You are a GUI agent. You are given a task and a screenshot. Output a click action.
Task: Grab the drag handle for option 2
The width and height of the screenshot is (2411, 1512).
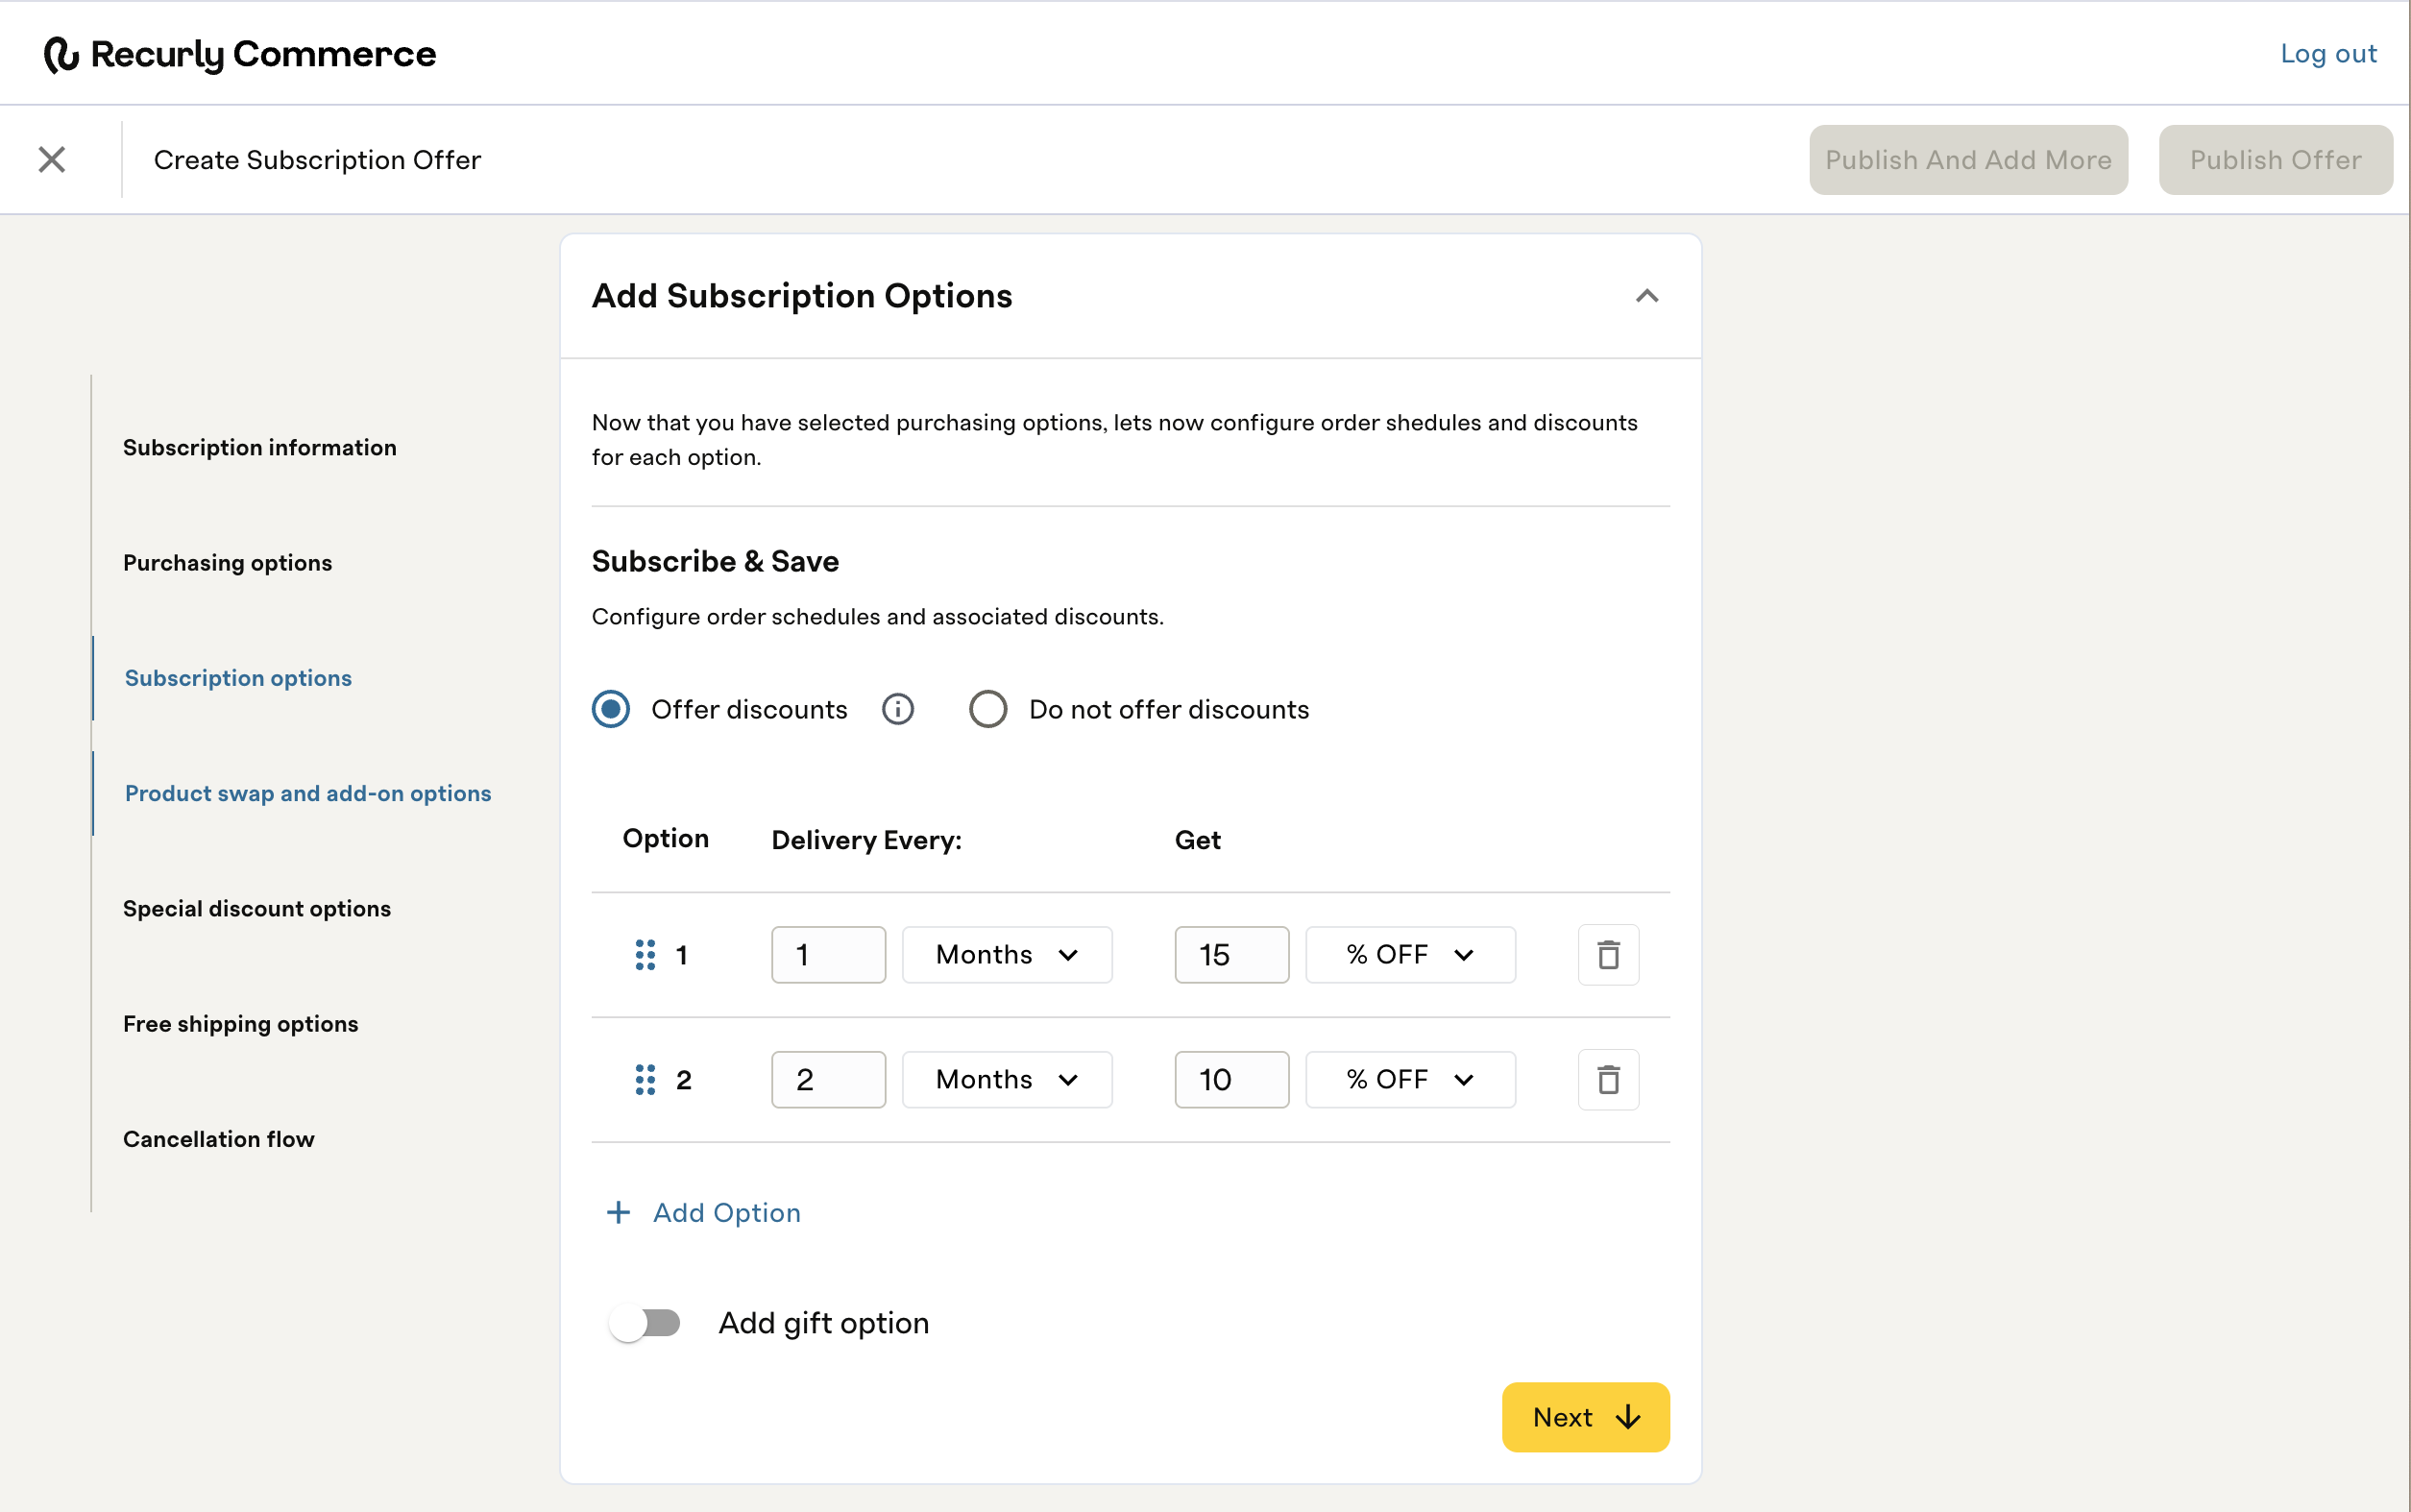645,1080
